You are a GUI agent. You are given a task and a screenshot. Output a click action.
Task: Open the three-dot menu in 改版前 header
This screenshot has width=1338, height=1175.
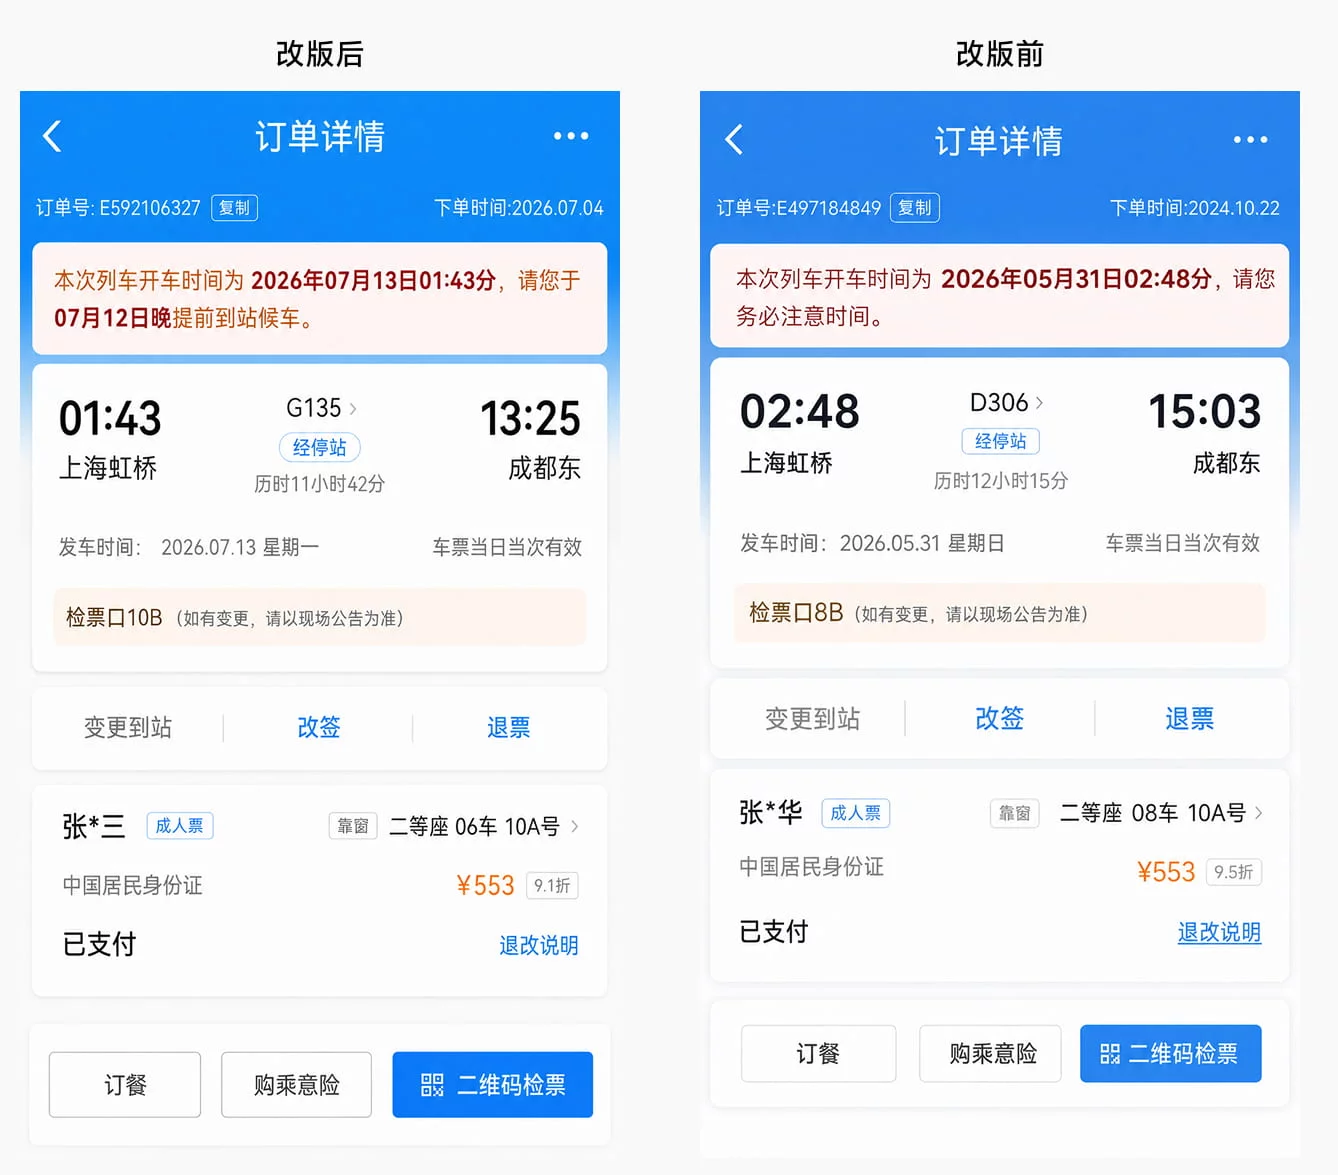[x=1250, y=140]
